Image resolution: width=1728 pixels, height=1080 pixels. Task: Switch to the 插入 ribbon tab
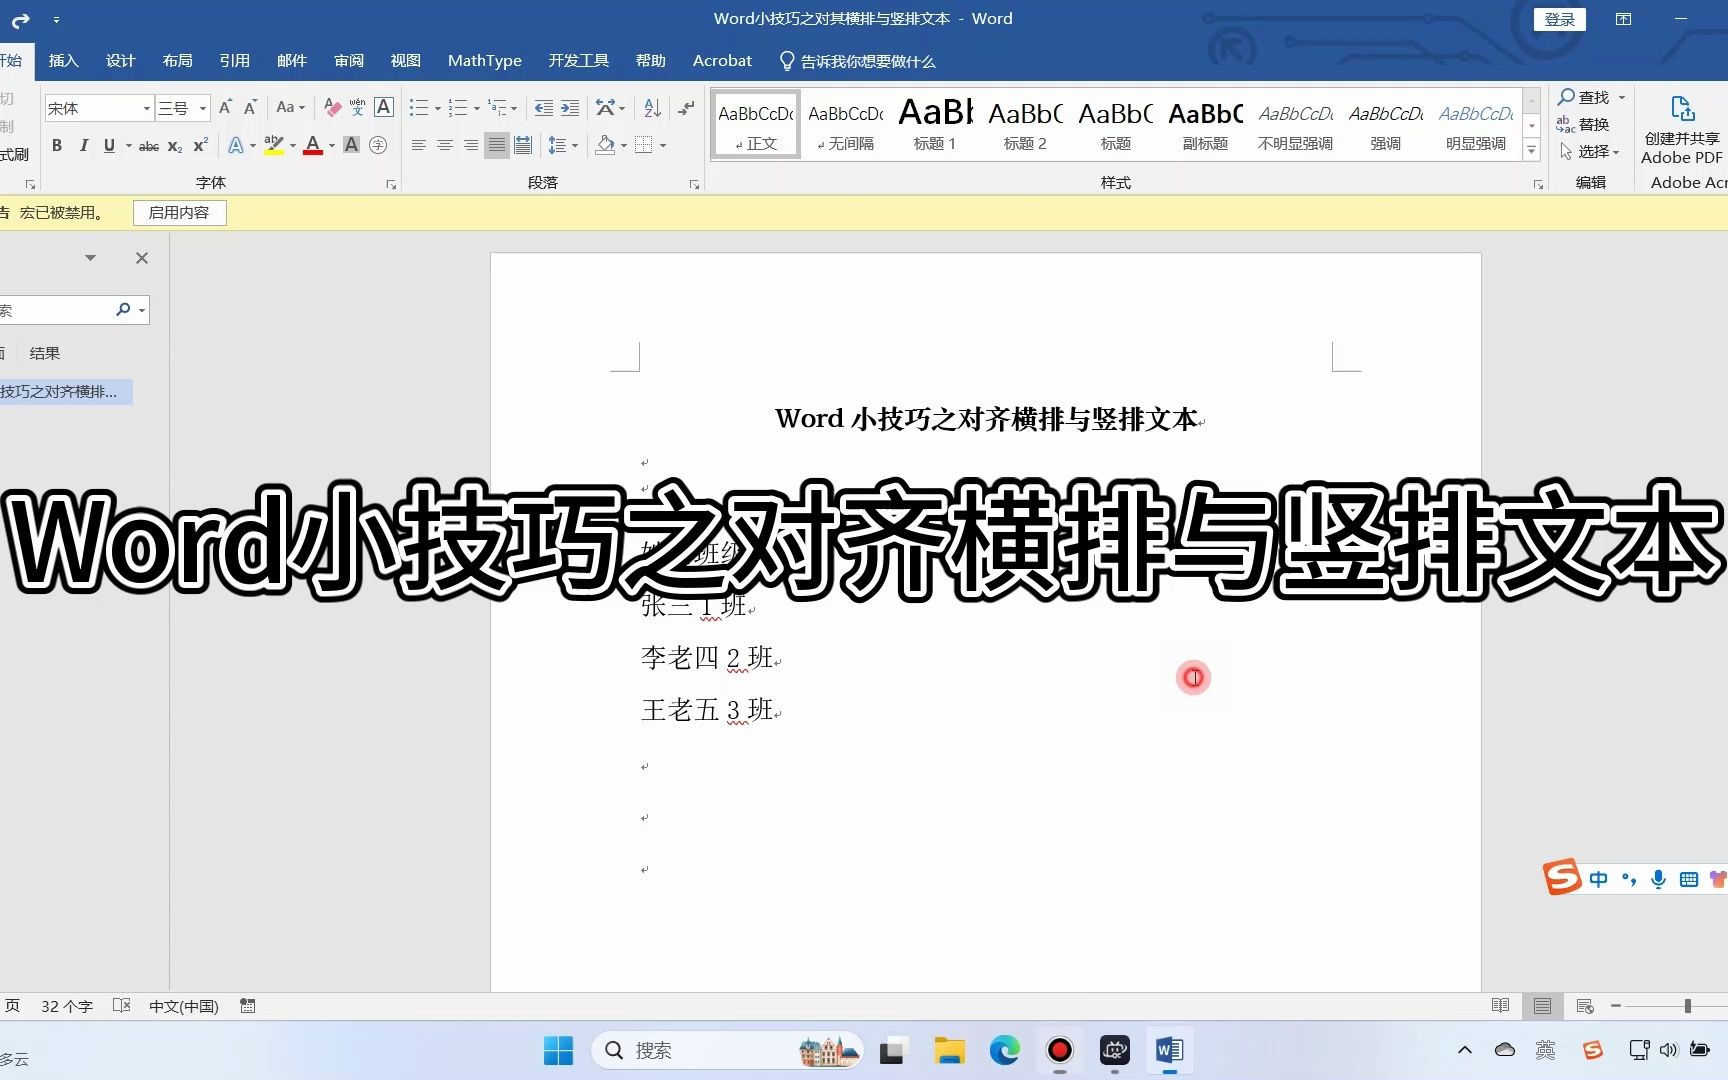(63, 60)
